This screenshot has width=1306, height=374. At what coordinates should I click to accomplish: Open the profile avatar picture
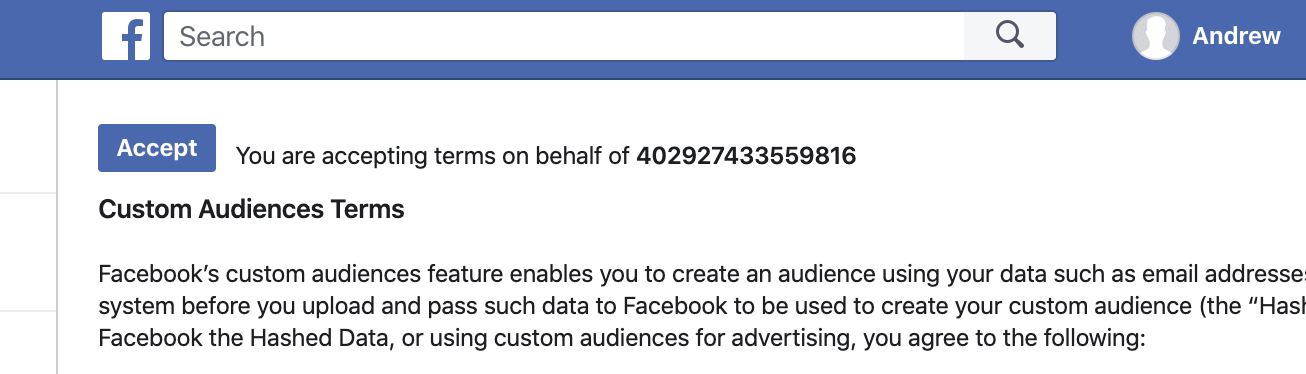point(1155,36)
